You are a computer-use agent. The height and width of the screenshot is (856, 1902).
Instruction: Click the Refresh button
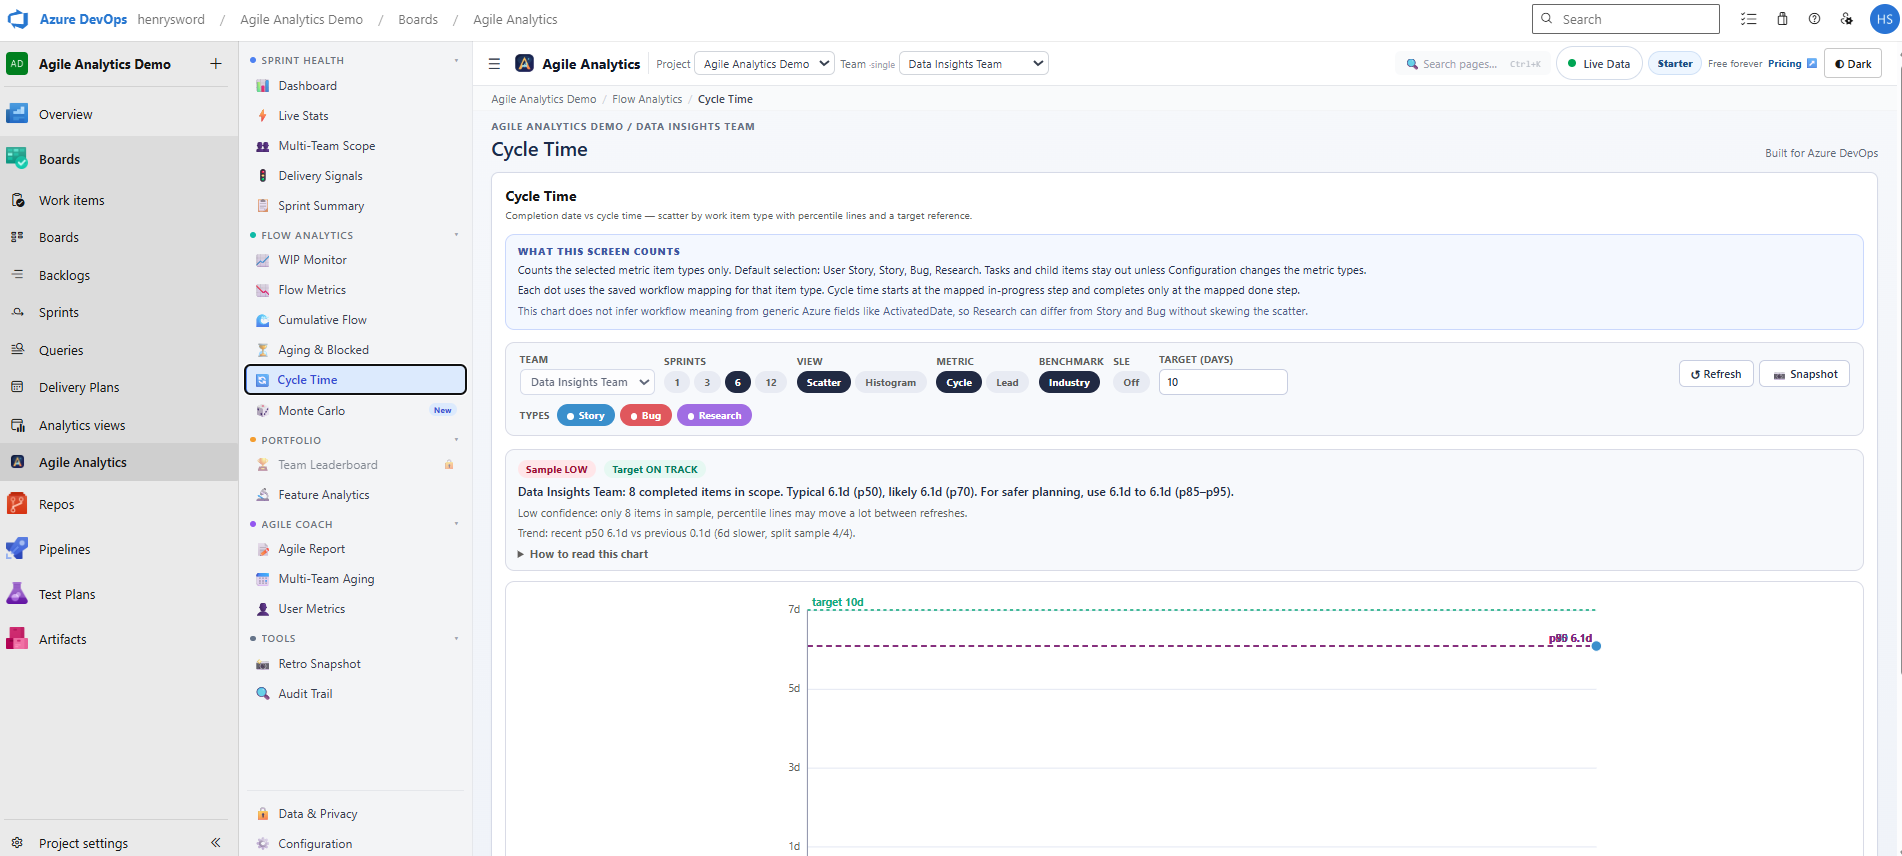[1716, 374]
